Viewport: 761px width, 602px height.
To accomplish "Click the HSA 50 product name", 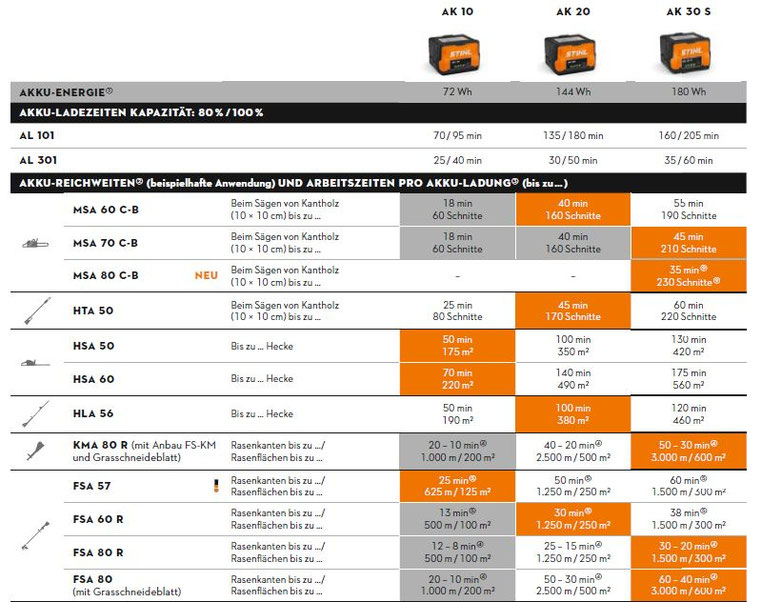I will (x=94, y=346).
